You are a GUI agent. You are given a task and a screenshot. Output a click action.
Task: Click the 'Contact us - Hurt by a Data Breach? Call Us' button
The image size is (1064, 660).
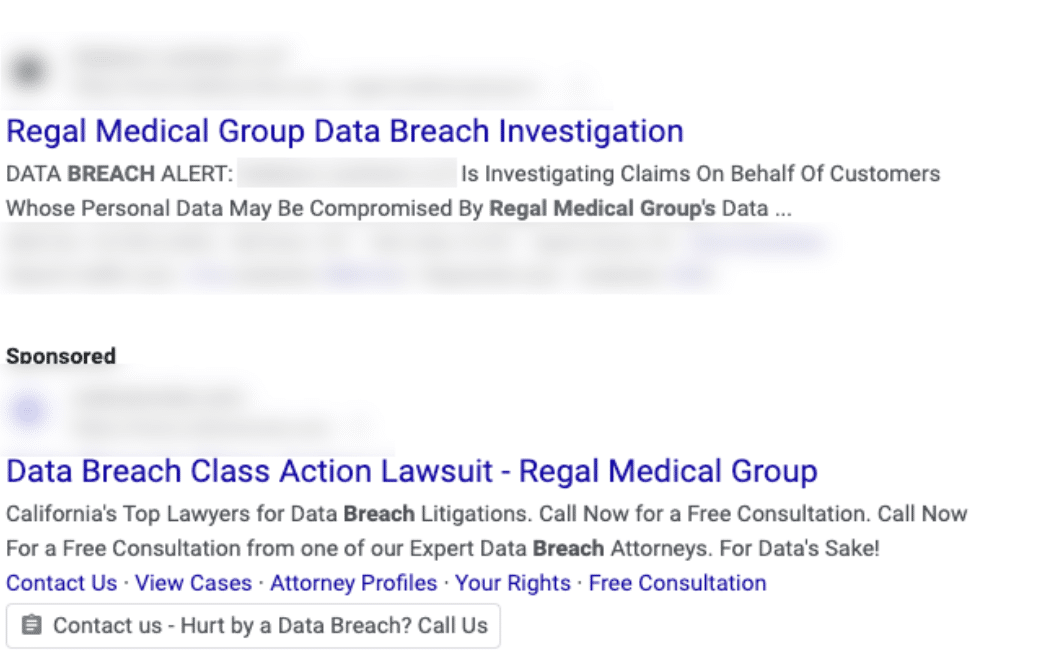254,625
